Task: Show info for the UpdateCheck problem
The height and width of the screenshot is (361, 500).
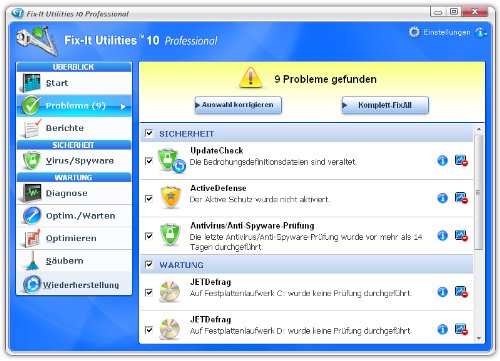Action: [442, 161]
